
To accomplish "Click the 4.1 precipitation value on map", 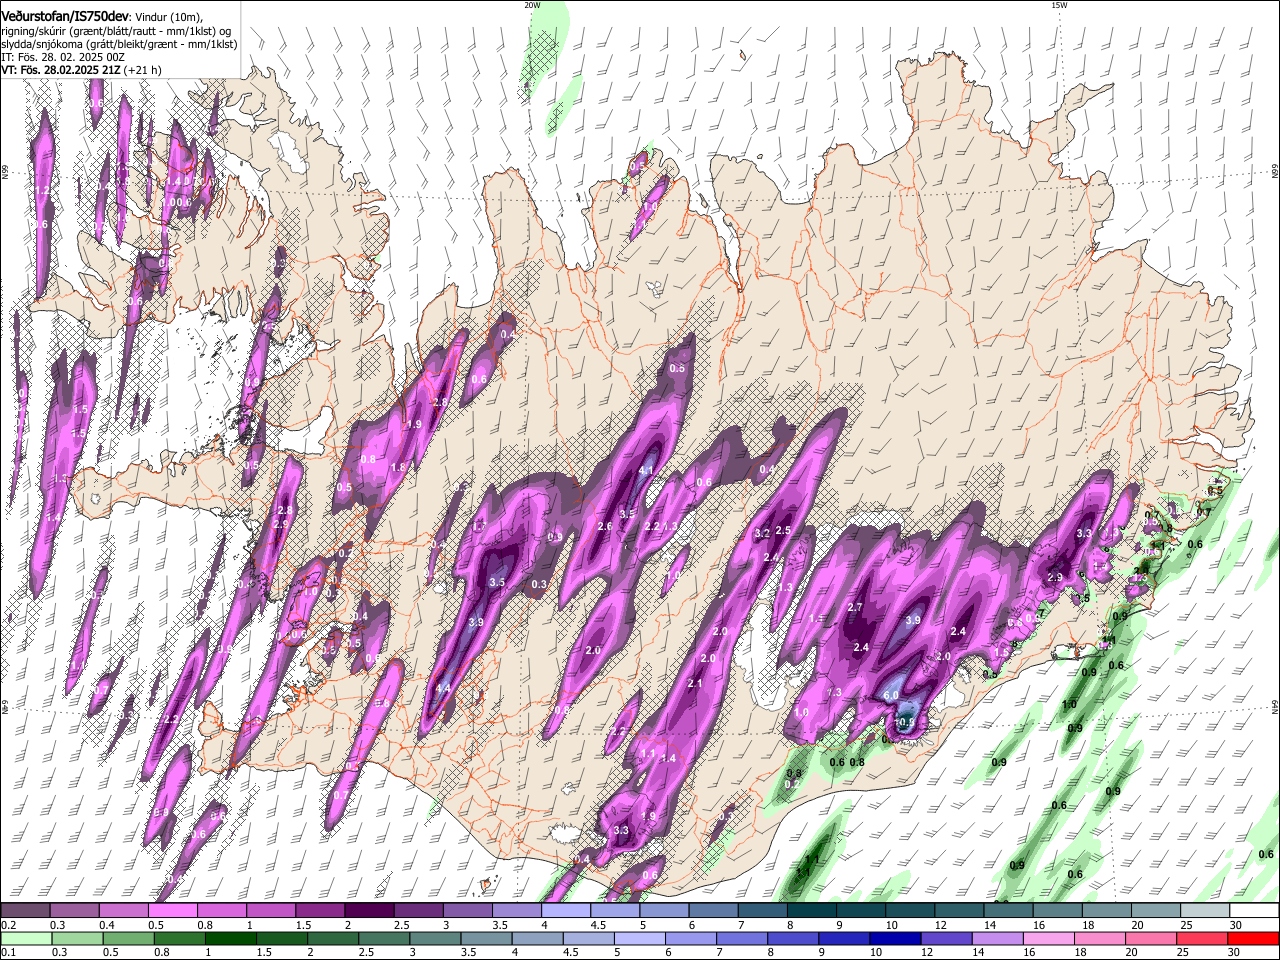I will click(646, 471).
